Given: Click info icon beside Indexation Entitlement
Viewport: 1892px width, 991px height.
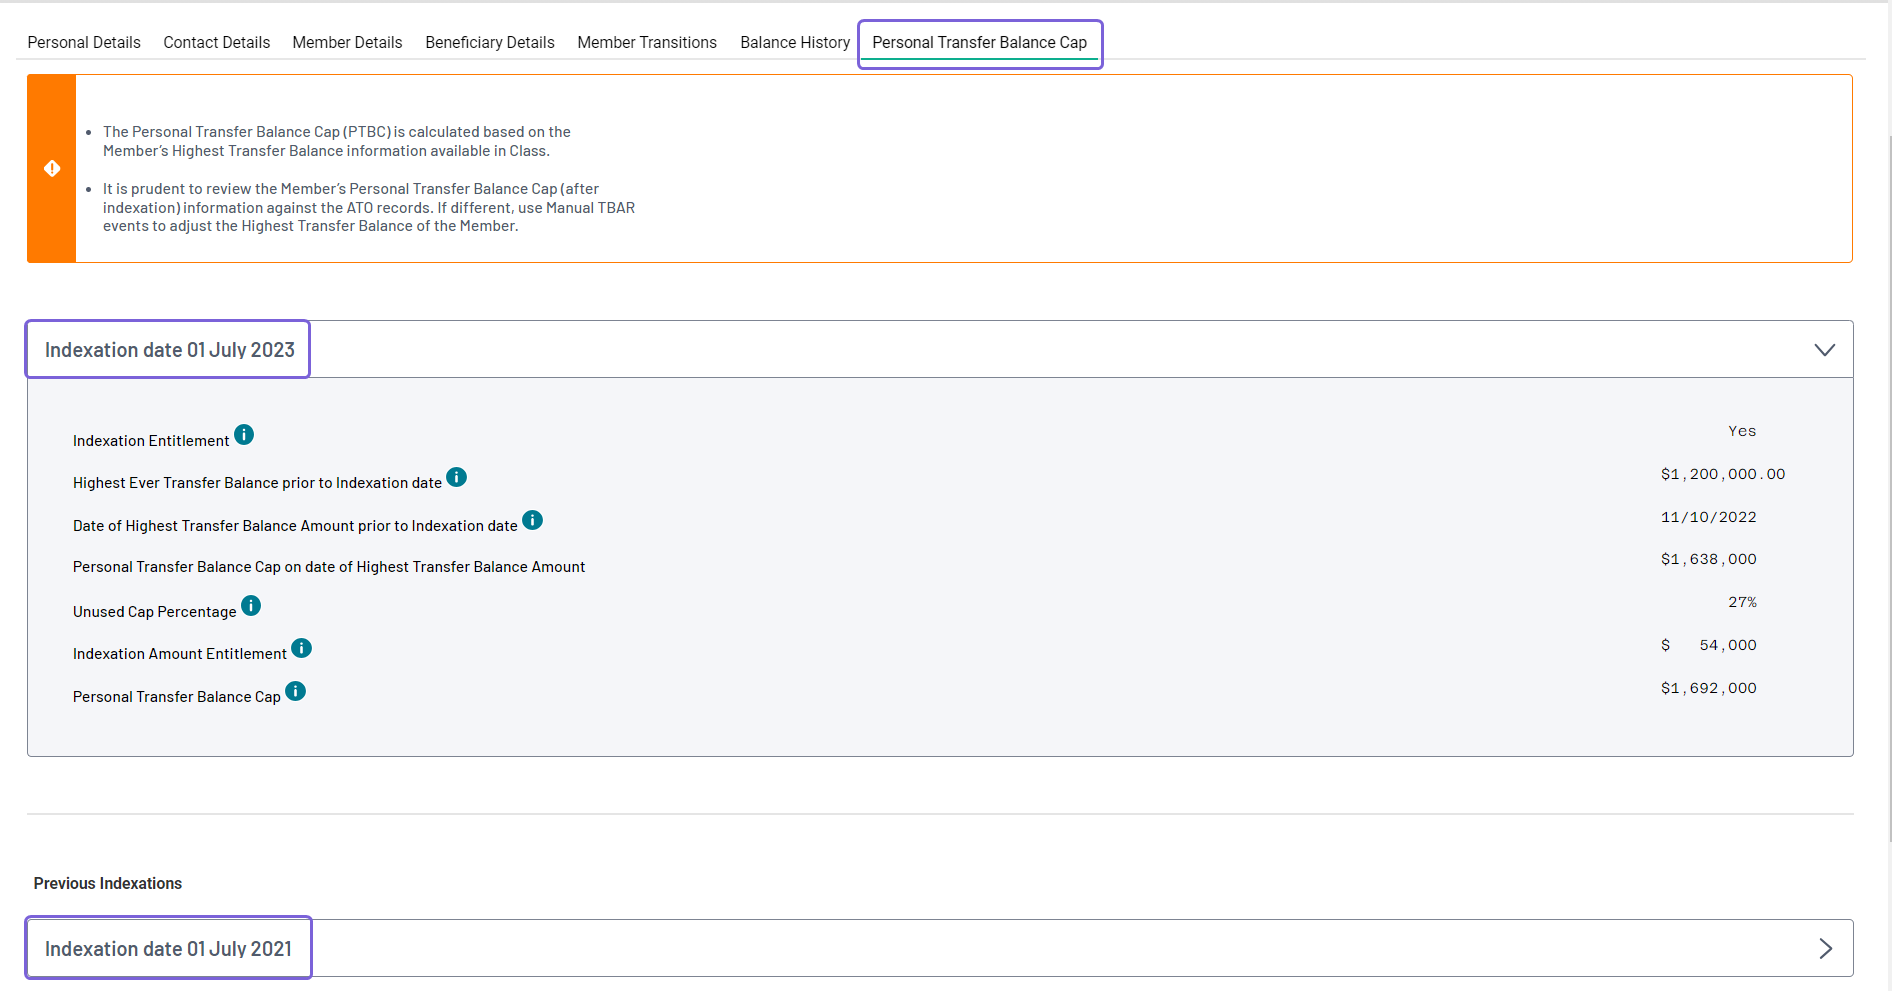Looking at the screenshot, I should [244, 435].
